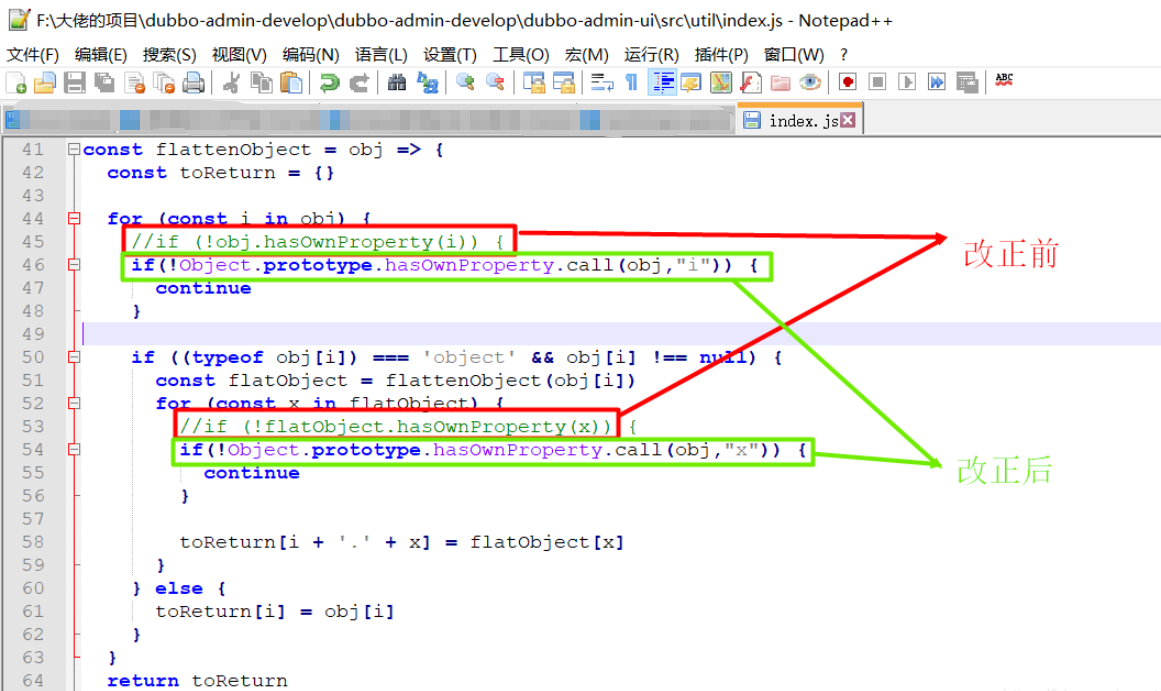Open the 设置(T) menu
Screen dimensions: 1161x691
449,55
